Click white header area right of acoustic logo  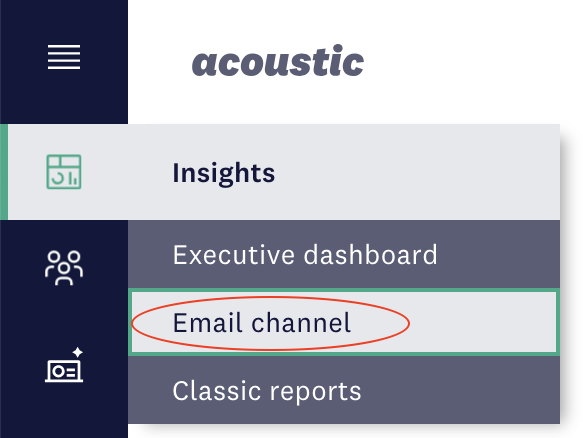point(472,61)
